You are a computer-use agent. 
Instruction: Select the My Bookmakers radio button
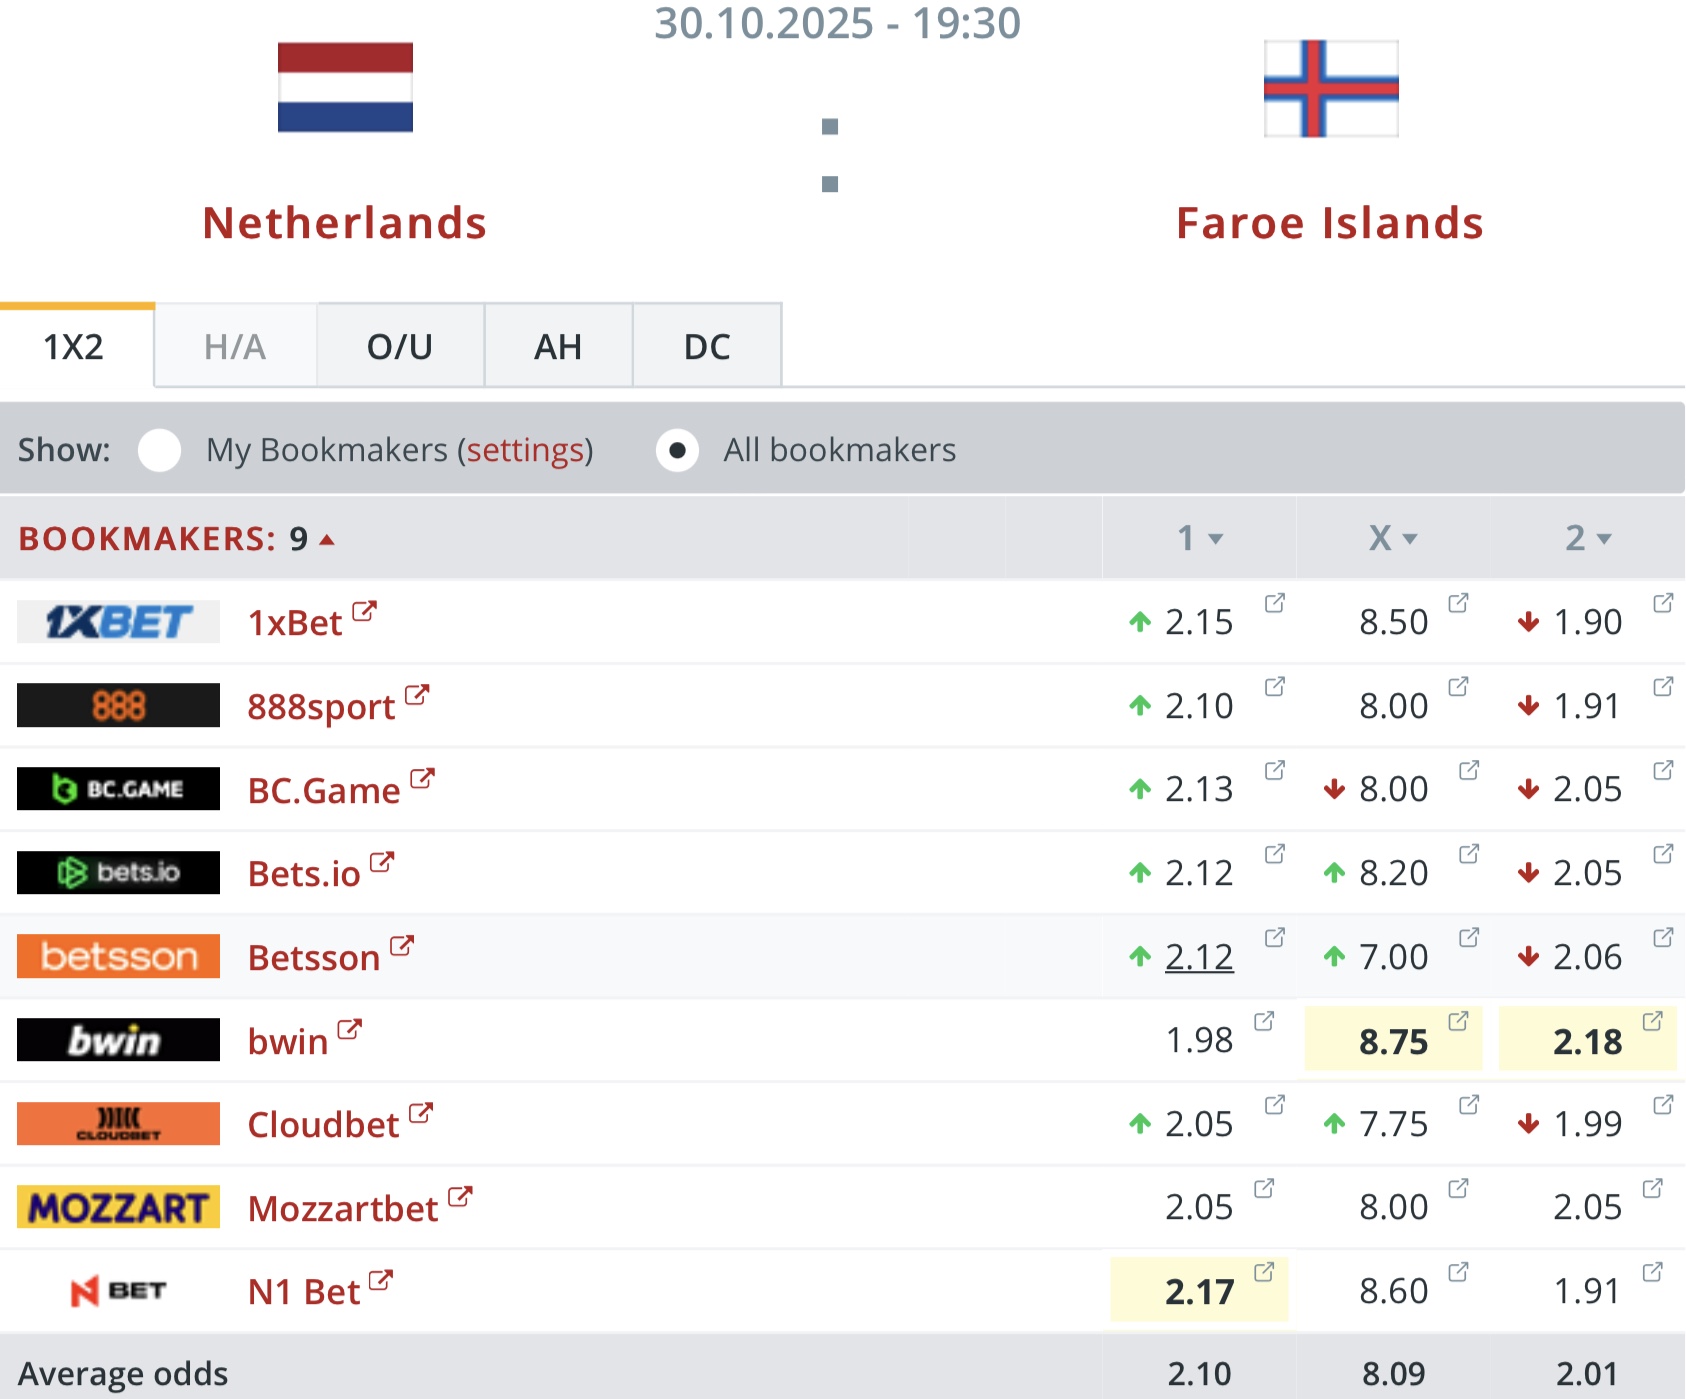click(160, 450)
